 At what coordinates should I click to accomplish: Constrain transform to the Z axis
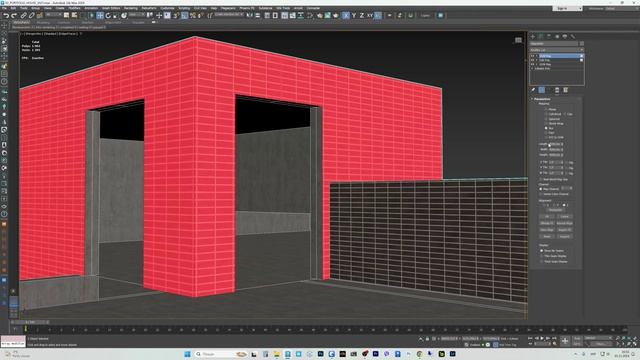pyautogui.click(x=361, y=16)
